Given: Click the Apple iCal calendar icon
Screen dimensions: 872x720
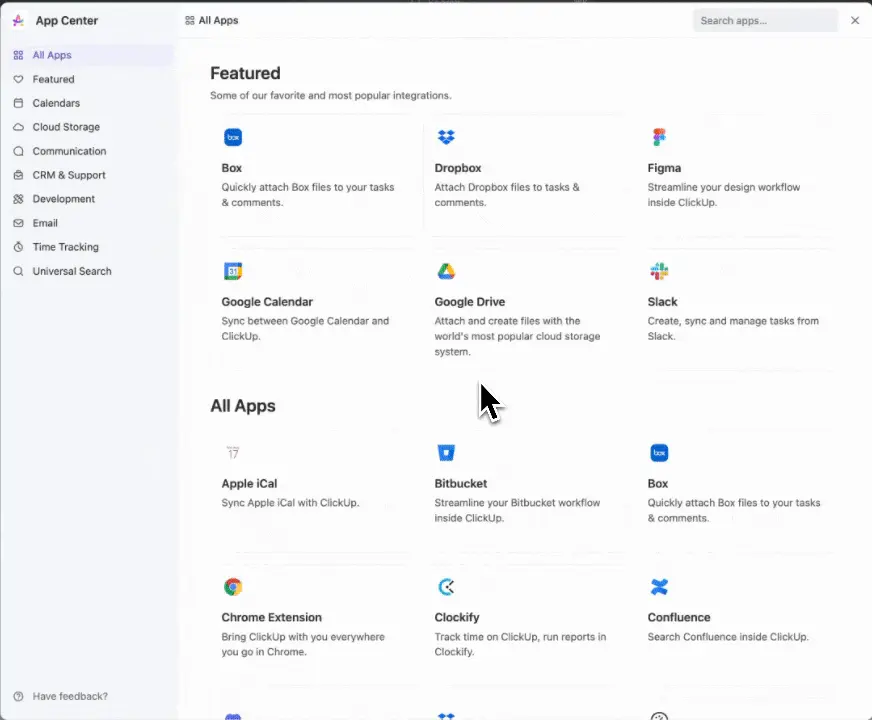Looking at the screenshot, I should (233, 453).
